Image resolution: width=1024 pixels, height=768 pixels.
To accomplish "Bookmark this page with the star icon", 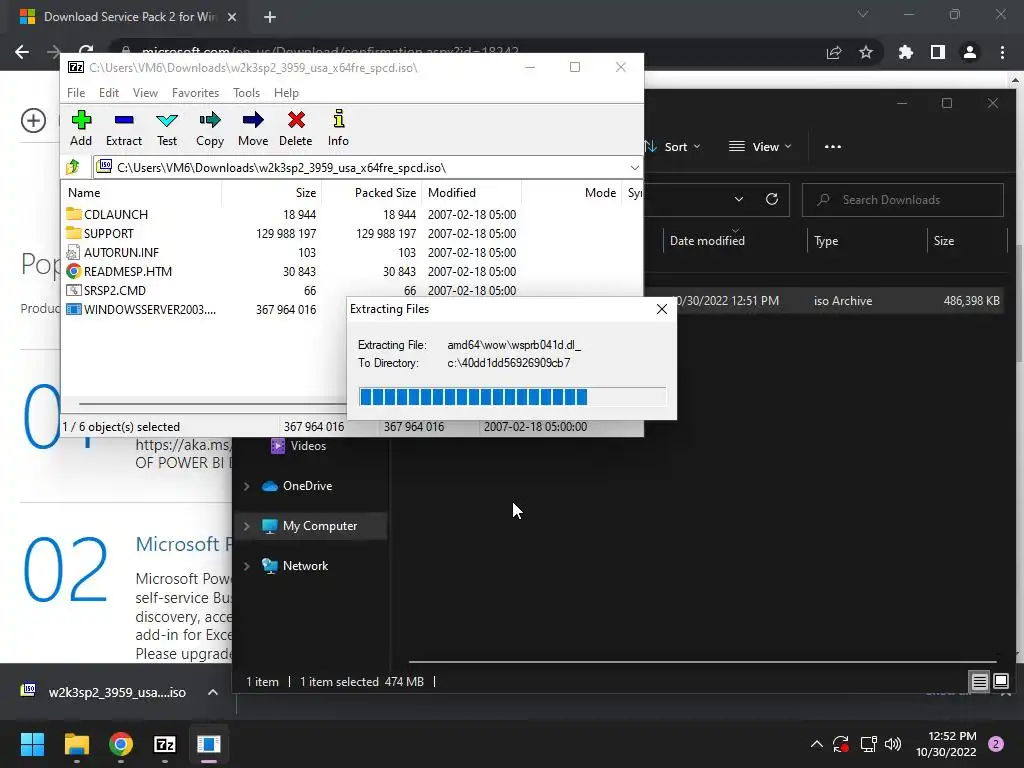I will [866, 52].
